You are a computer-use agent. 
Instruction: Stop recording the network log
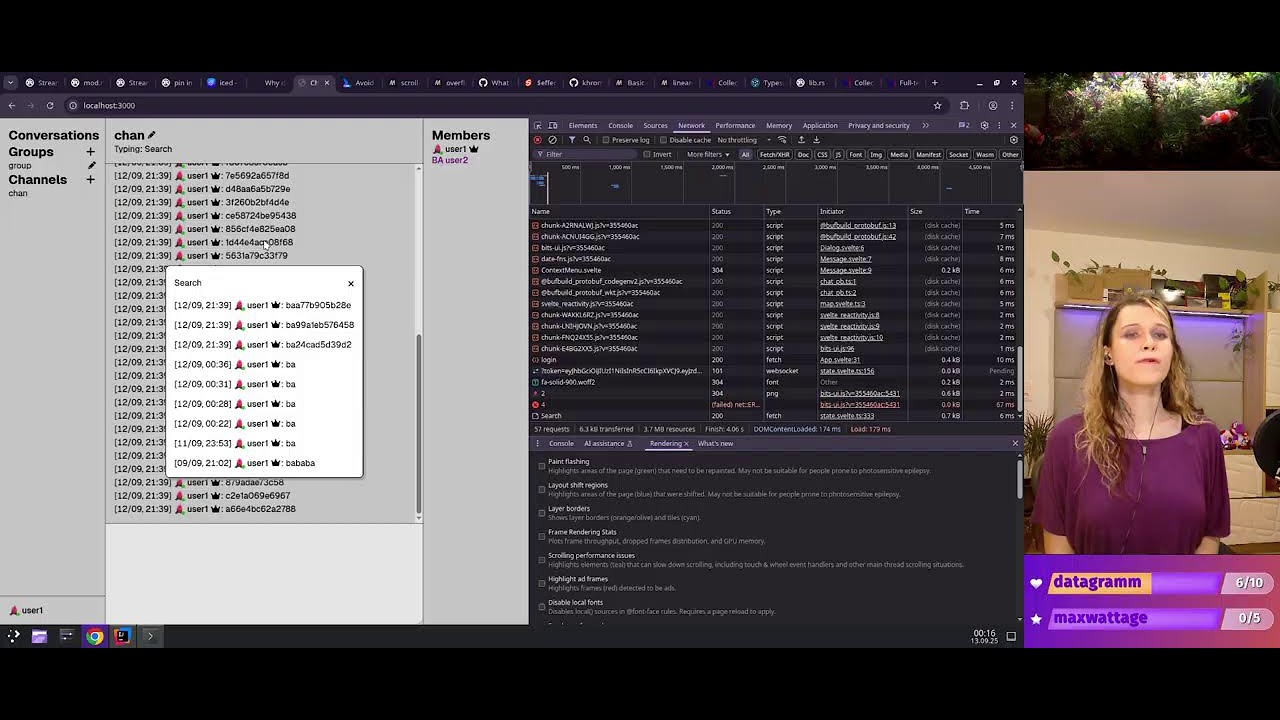[538, 140]
